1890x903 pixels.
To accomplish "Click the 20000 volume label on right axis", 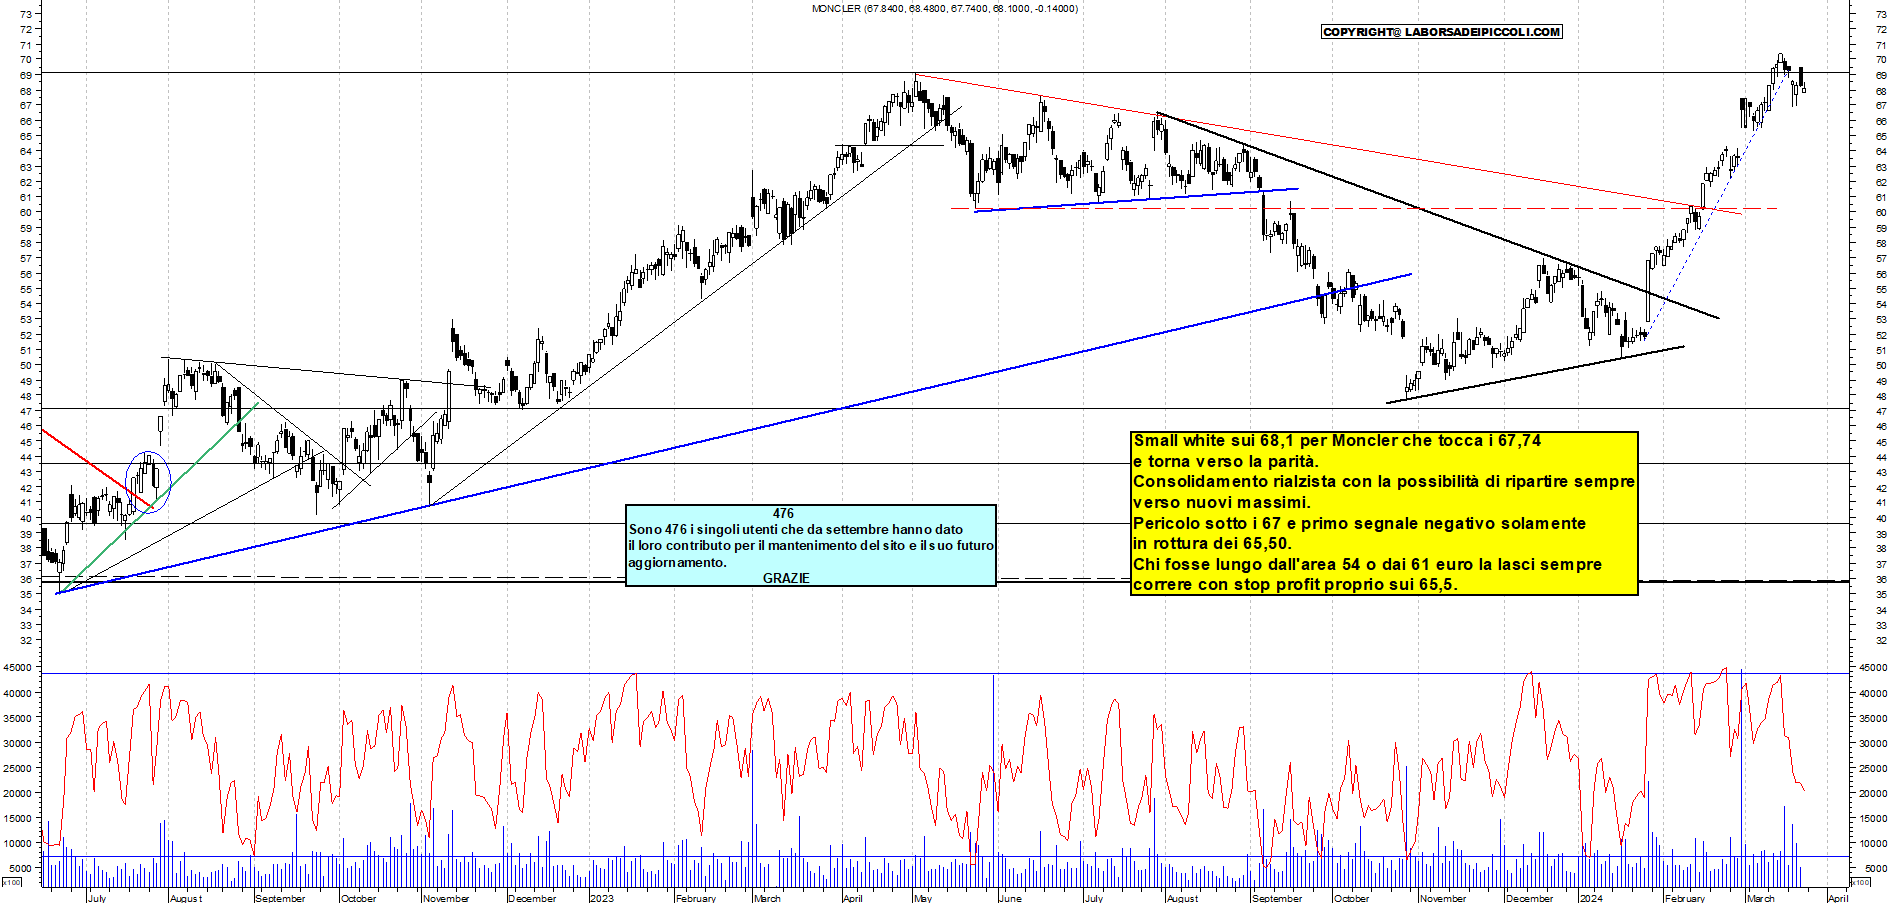I will pos(1873,793).
